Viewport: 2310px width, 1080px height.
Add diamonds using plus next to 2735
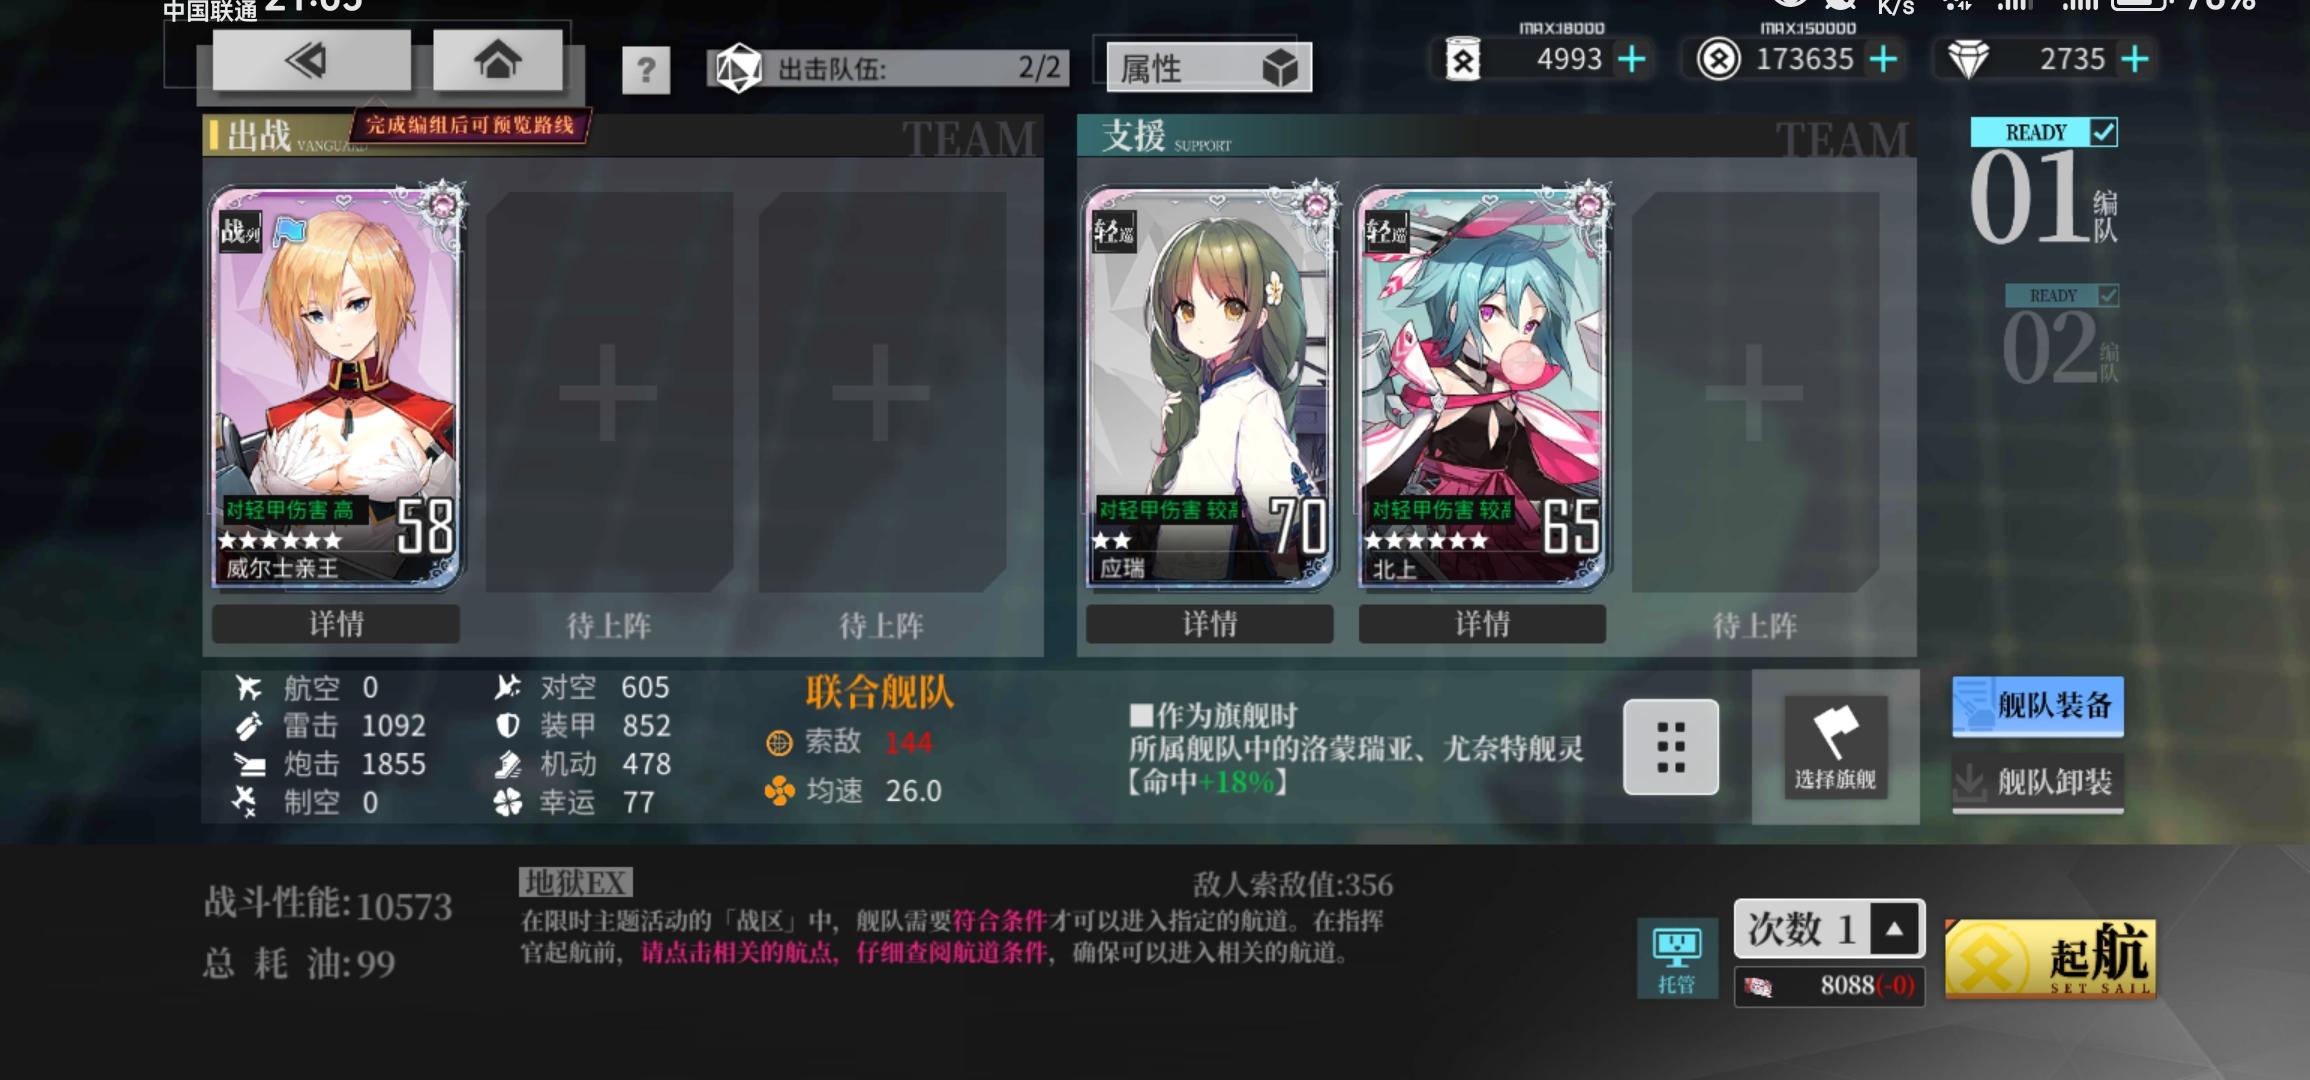2134,59
